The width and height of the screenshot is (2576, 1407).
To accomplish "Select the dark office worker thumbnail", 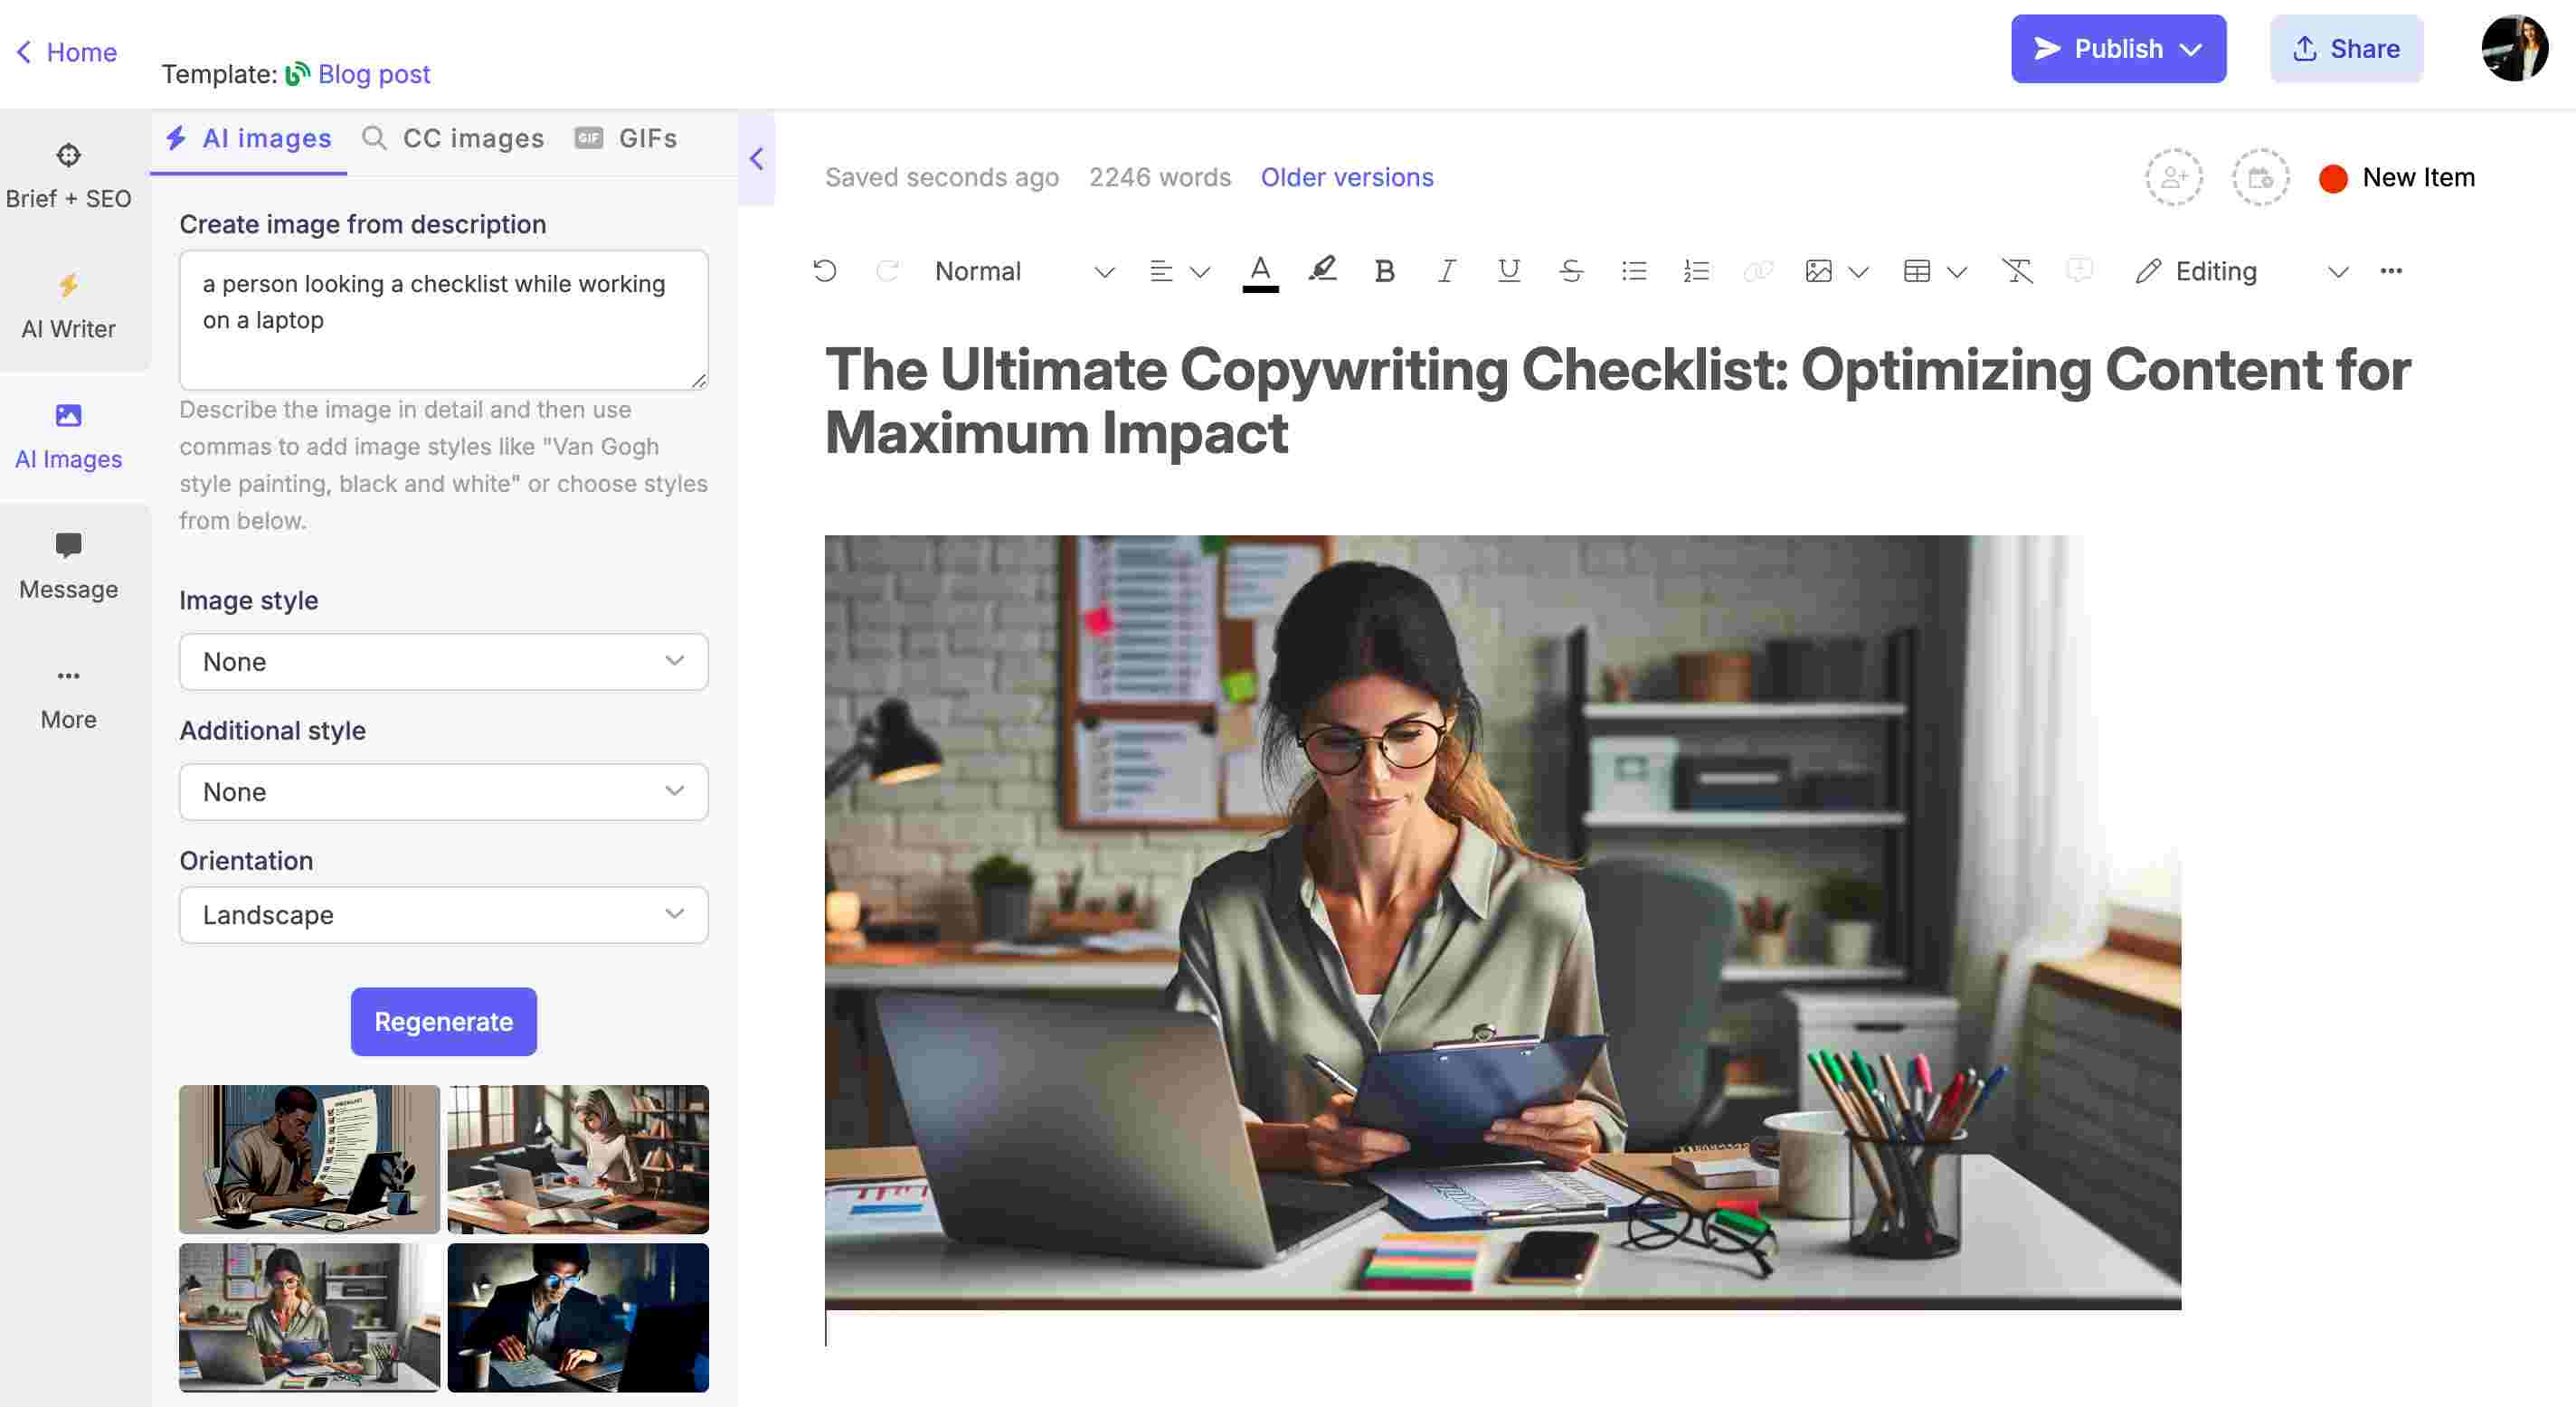I will [x=577, y=1317].
